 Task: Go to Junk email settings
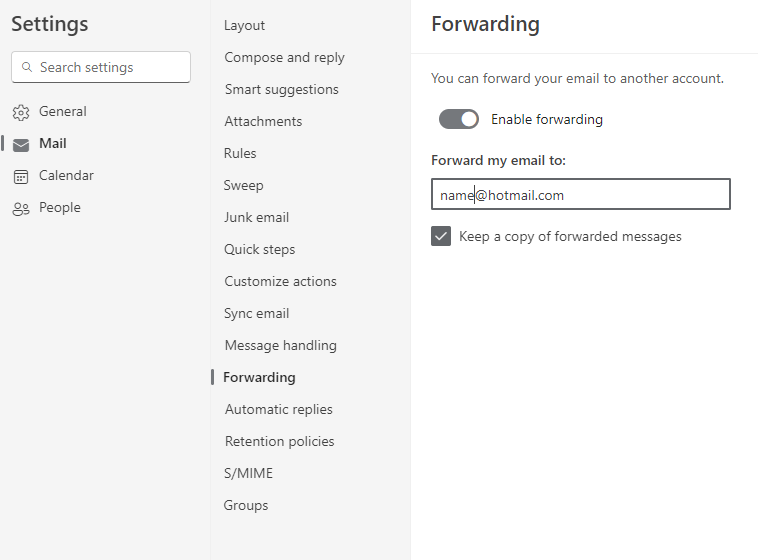pos(256,217)
